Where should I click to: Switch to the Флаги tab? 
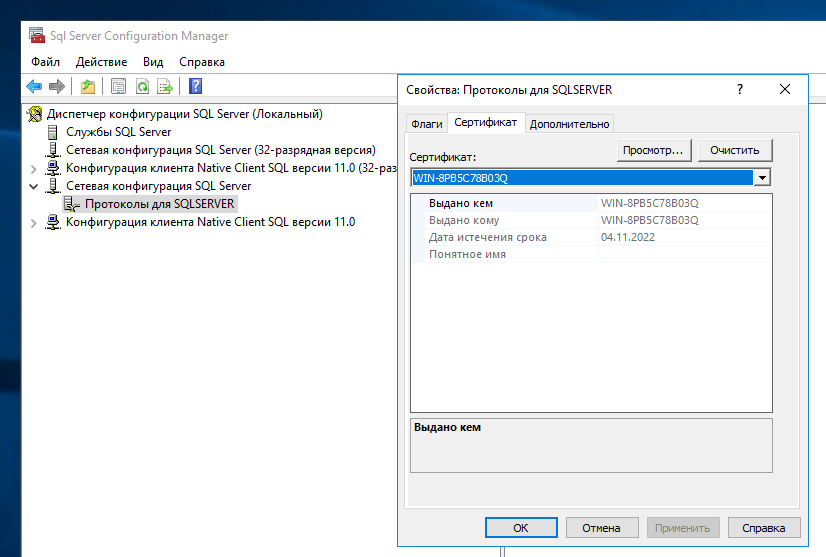[x=427, y=124]
